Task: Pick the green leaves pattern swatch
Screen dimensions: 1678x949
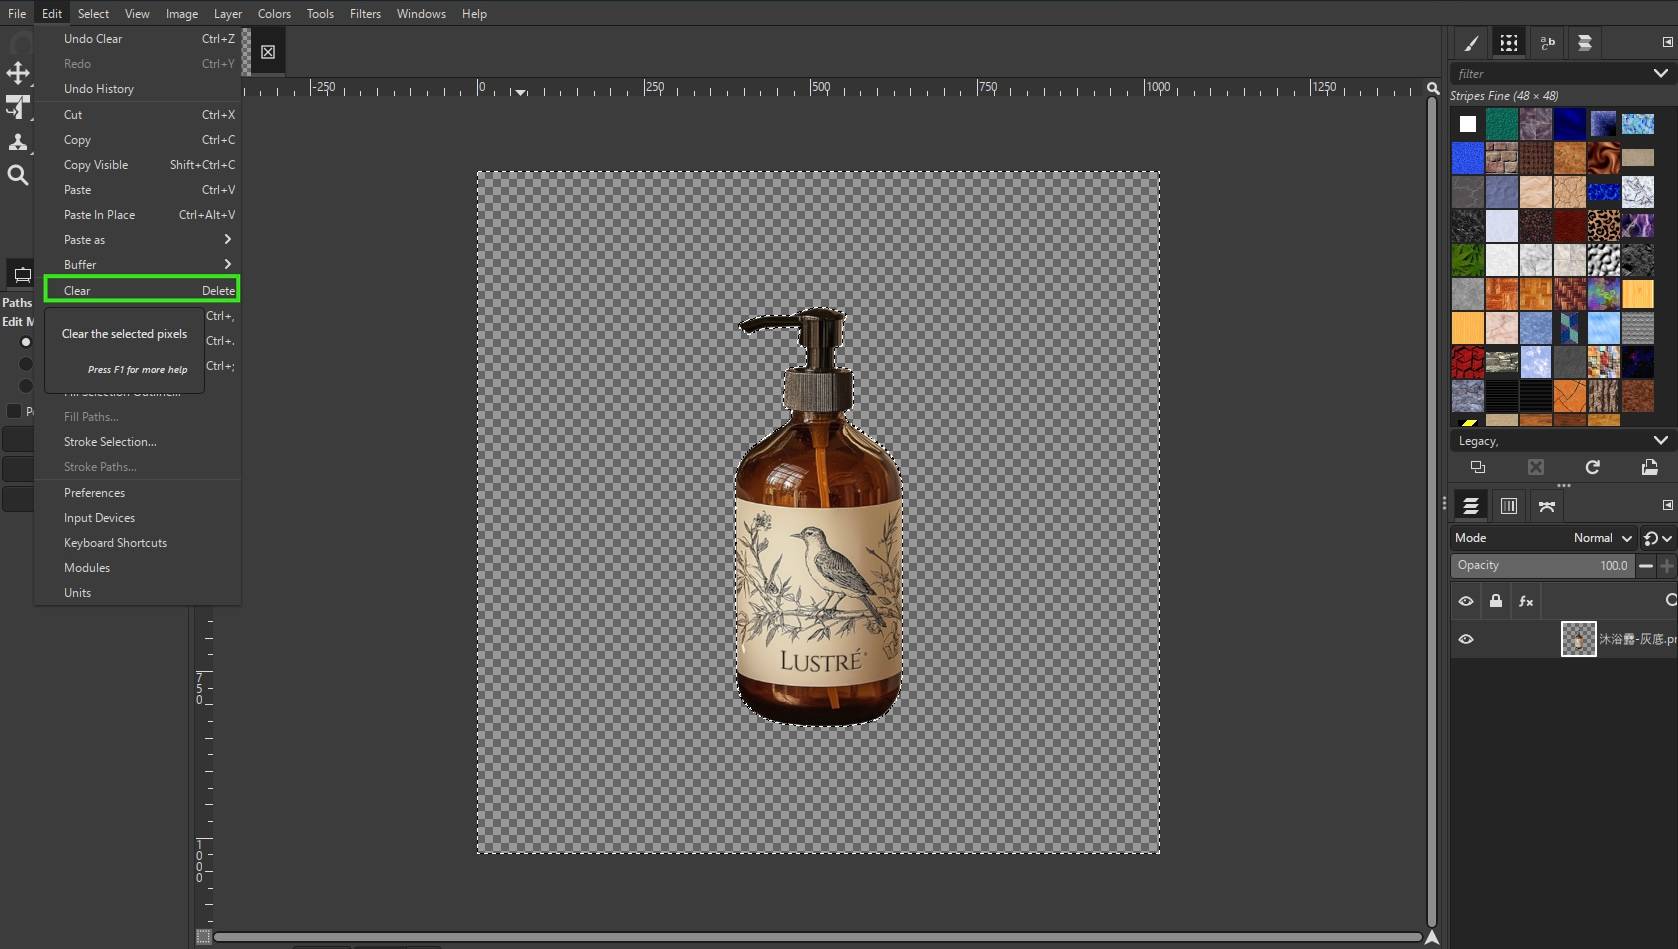Action: [x=1468, y=260]
